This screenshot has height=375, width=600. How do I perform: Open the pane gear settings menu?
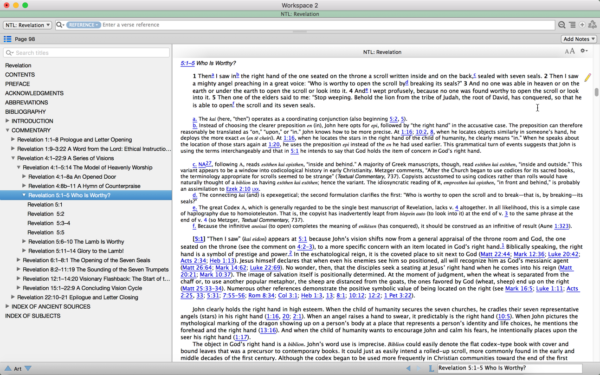584,51
